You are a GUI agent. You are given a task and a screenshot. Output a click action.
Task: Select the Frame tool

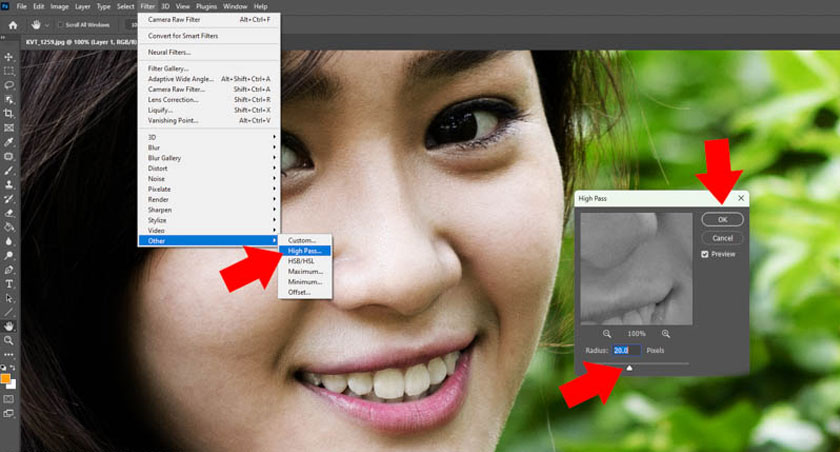coord(9,128)
